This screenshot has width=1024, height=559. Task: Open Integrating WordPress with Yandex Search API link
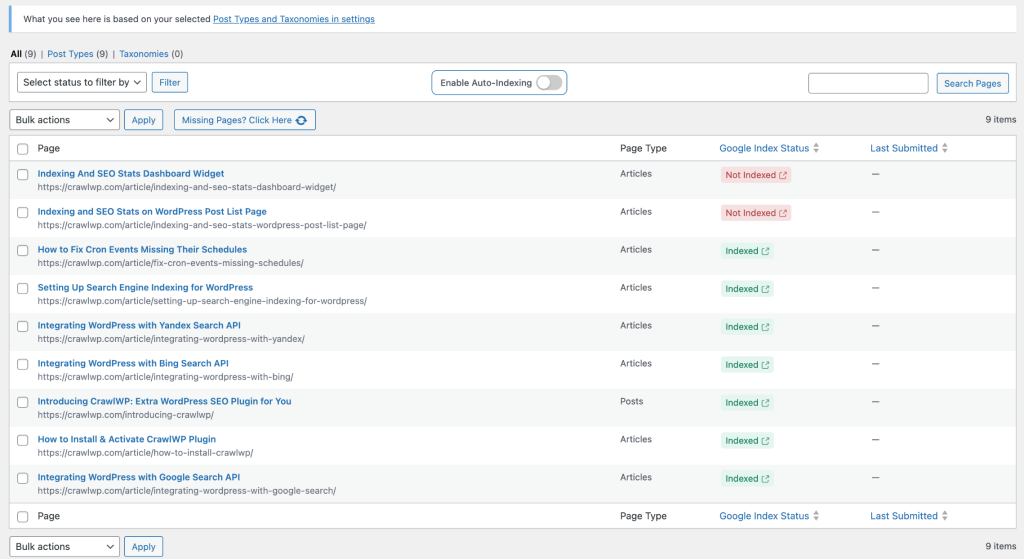(x=139, y=325)
